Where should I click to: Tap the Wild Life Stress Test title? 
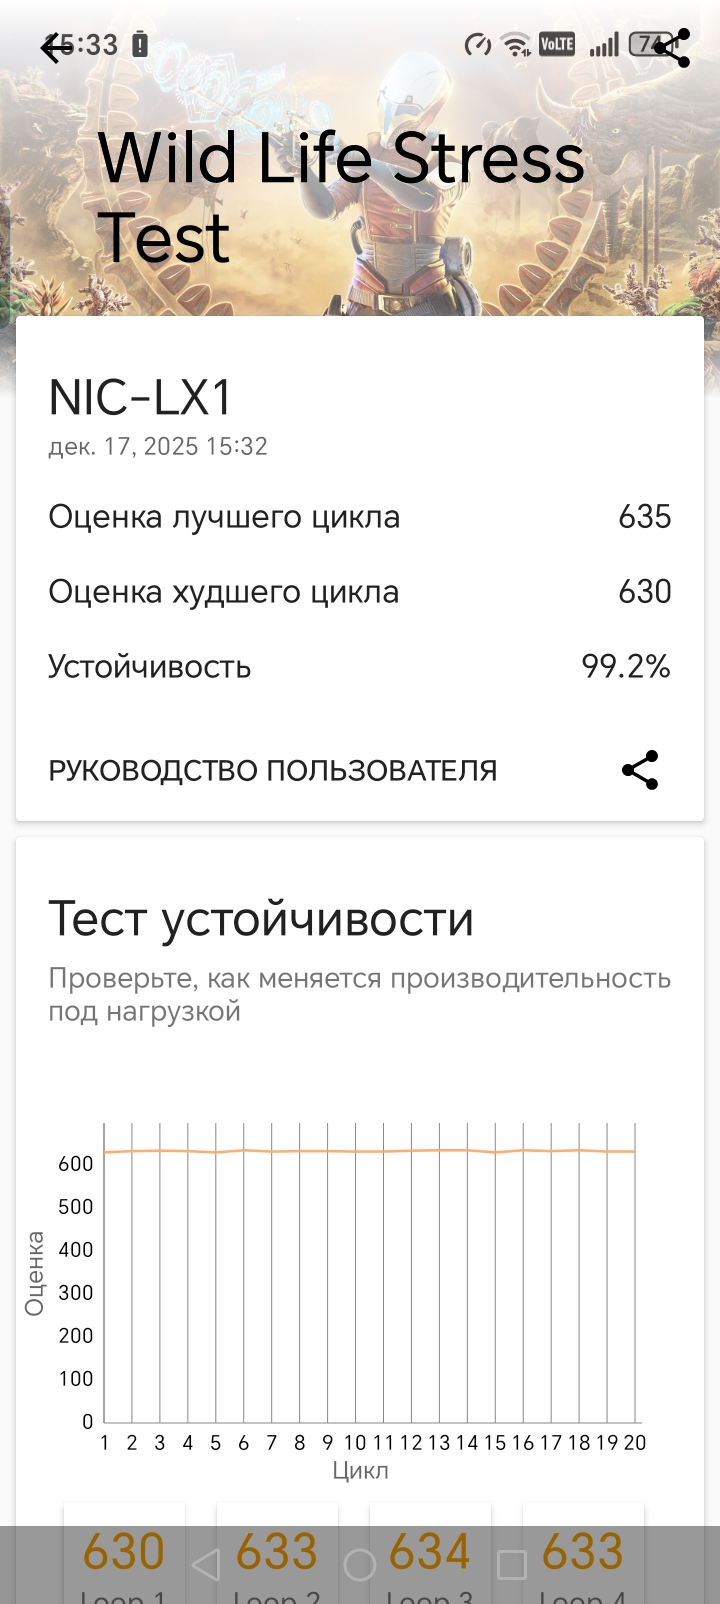point(340,197)
